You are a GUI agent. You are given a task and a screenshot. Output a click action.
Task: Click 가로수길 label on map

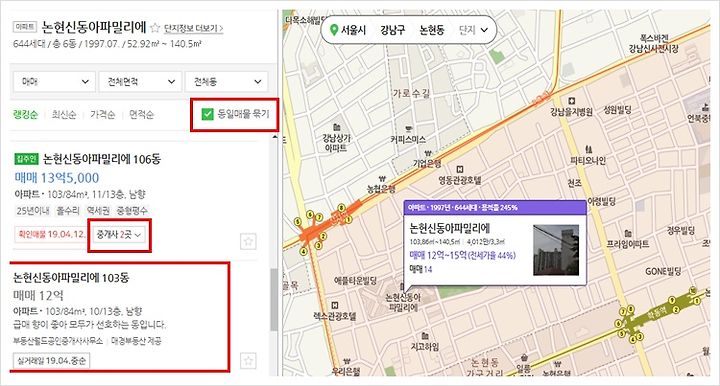coord(411,93)
